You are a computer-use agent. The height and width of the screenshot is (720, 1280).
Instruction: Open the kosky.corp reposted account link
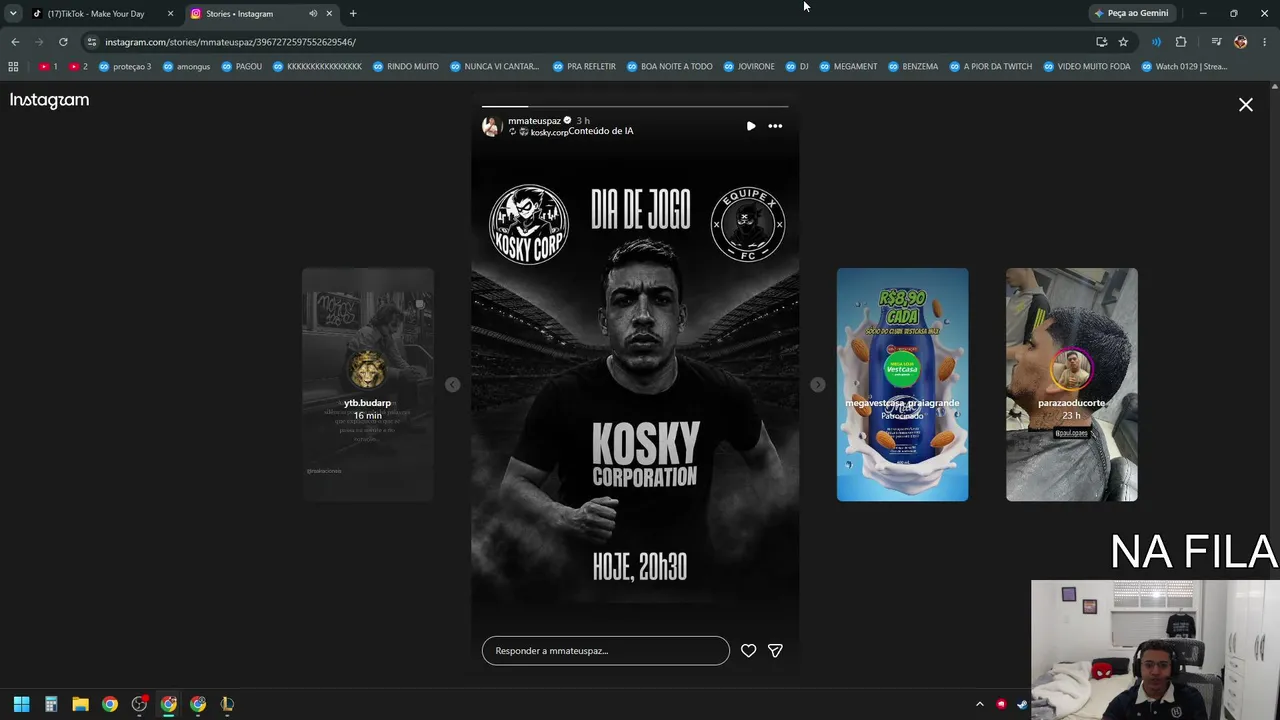549,132
